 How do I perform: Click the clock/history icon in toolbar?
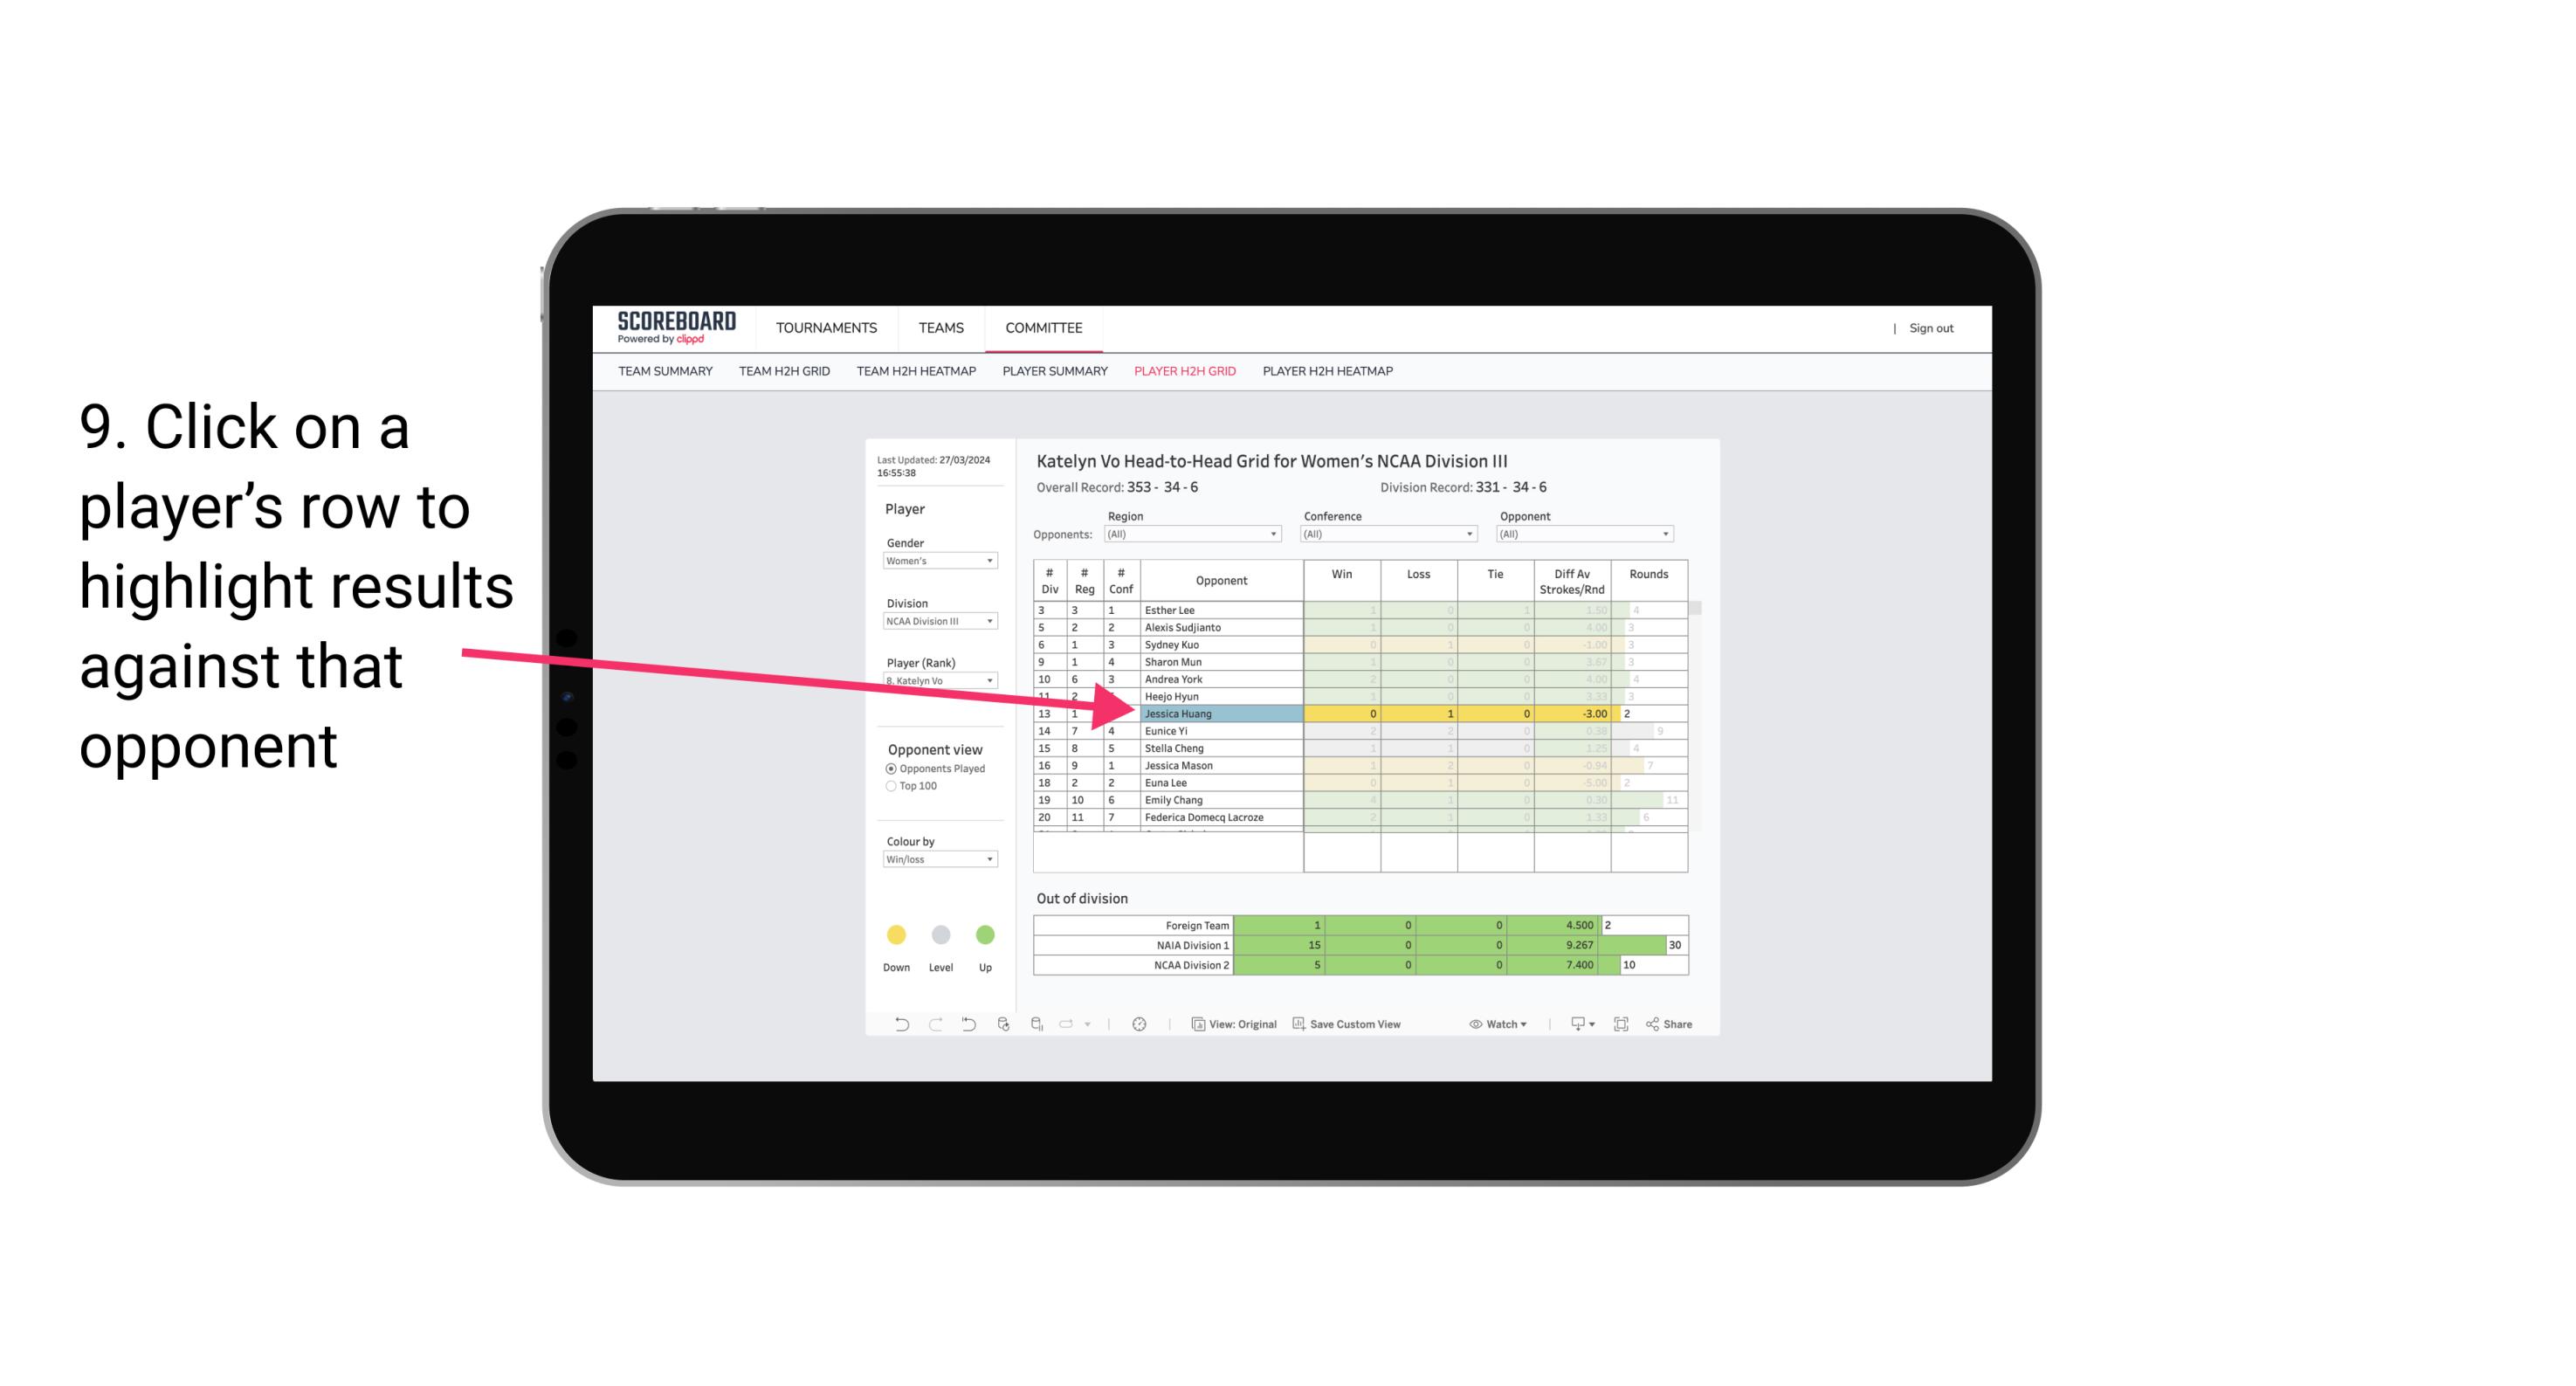point(1140,1024)
